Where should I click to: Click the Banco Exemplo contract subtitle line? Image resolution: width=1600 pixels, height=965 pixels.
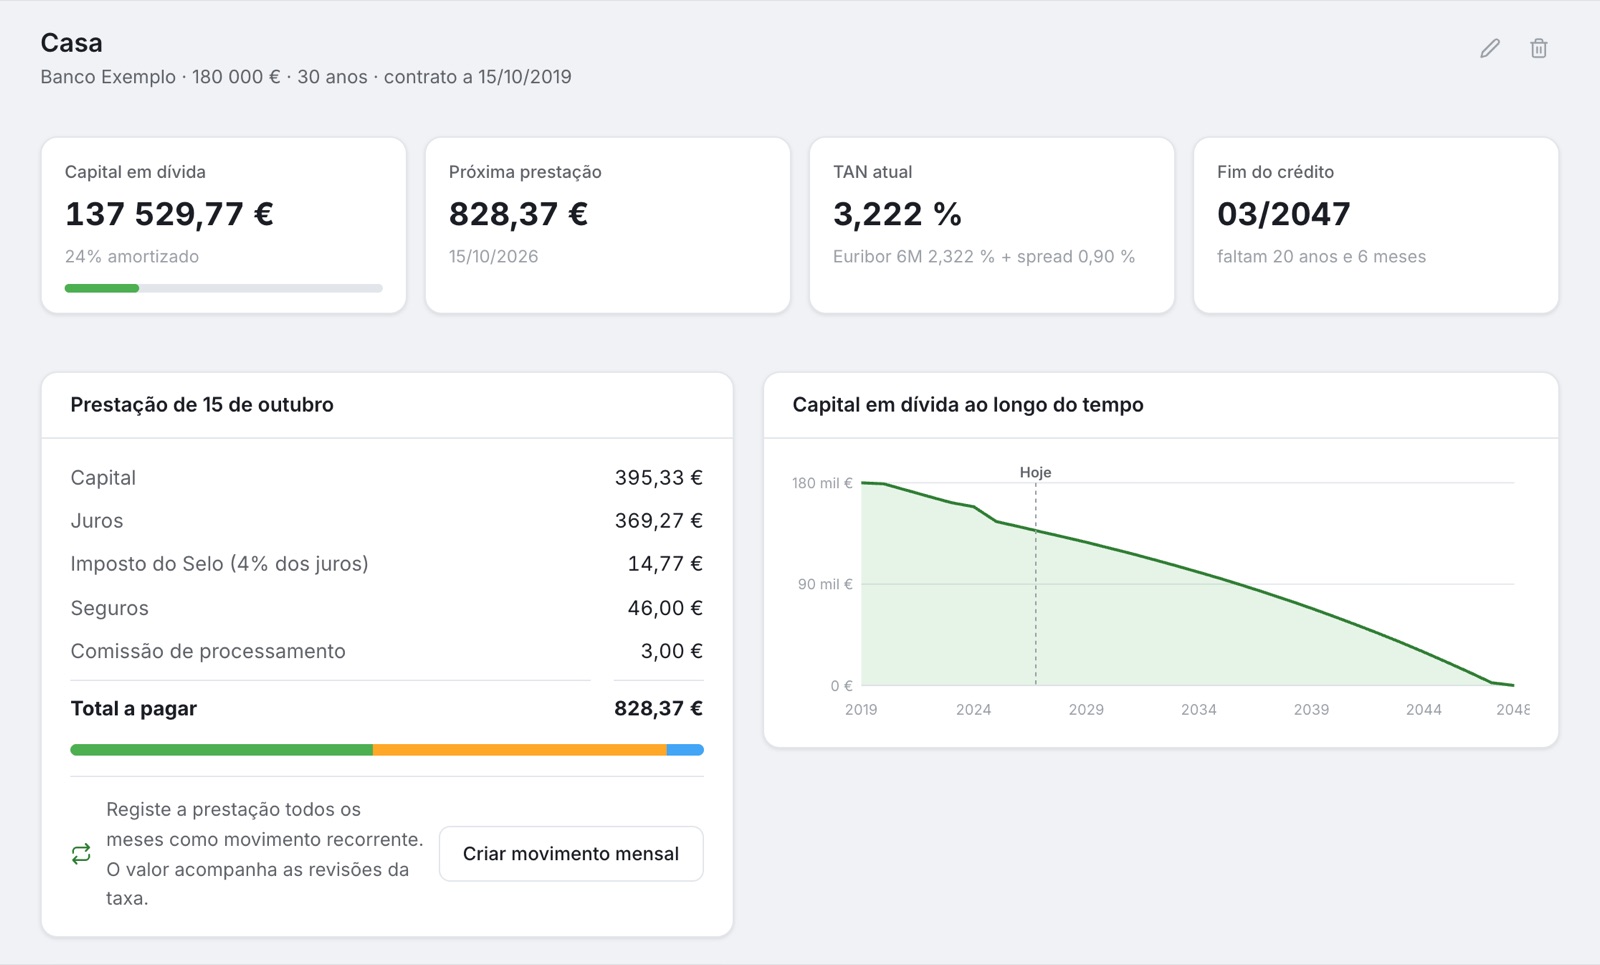tap(306, 77)
